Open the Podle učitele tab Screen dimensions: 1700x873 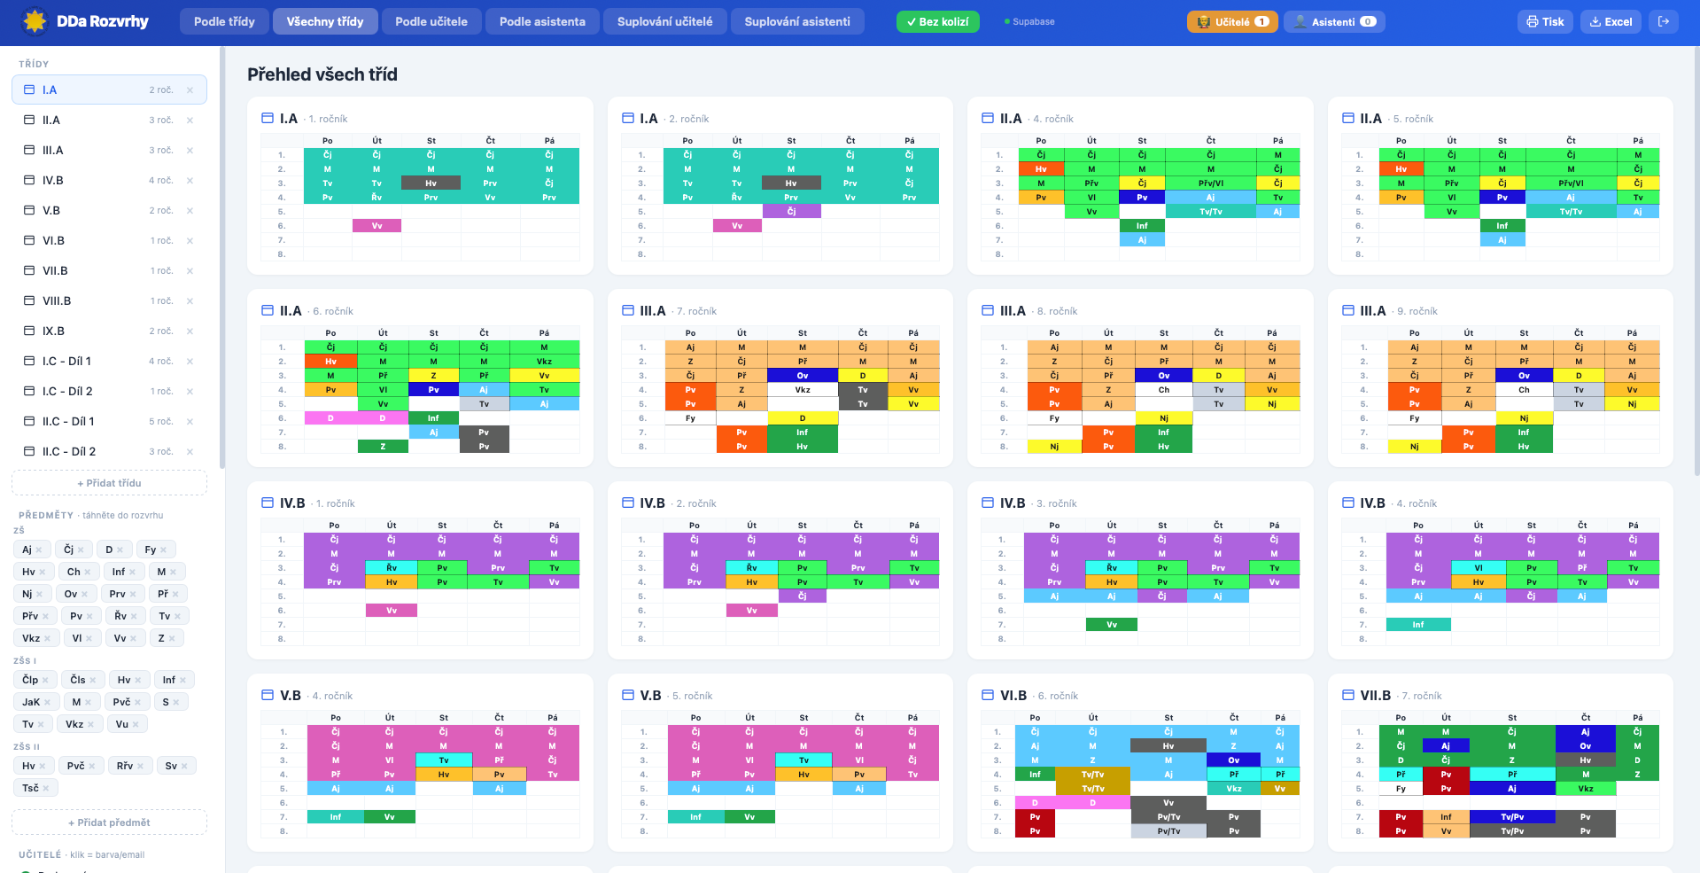click(431, 21)
